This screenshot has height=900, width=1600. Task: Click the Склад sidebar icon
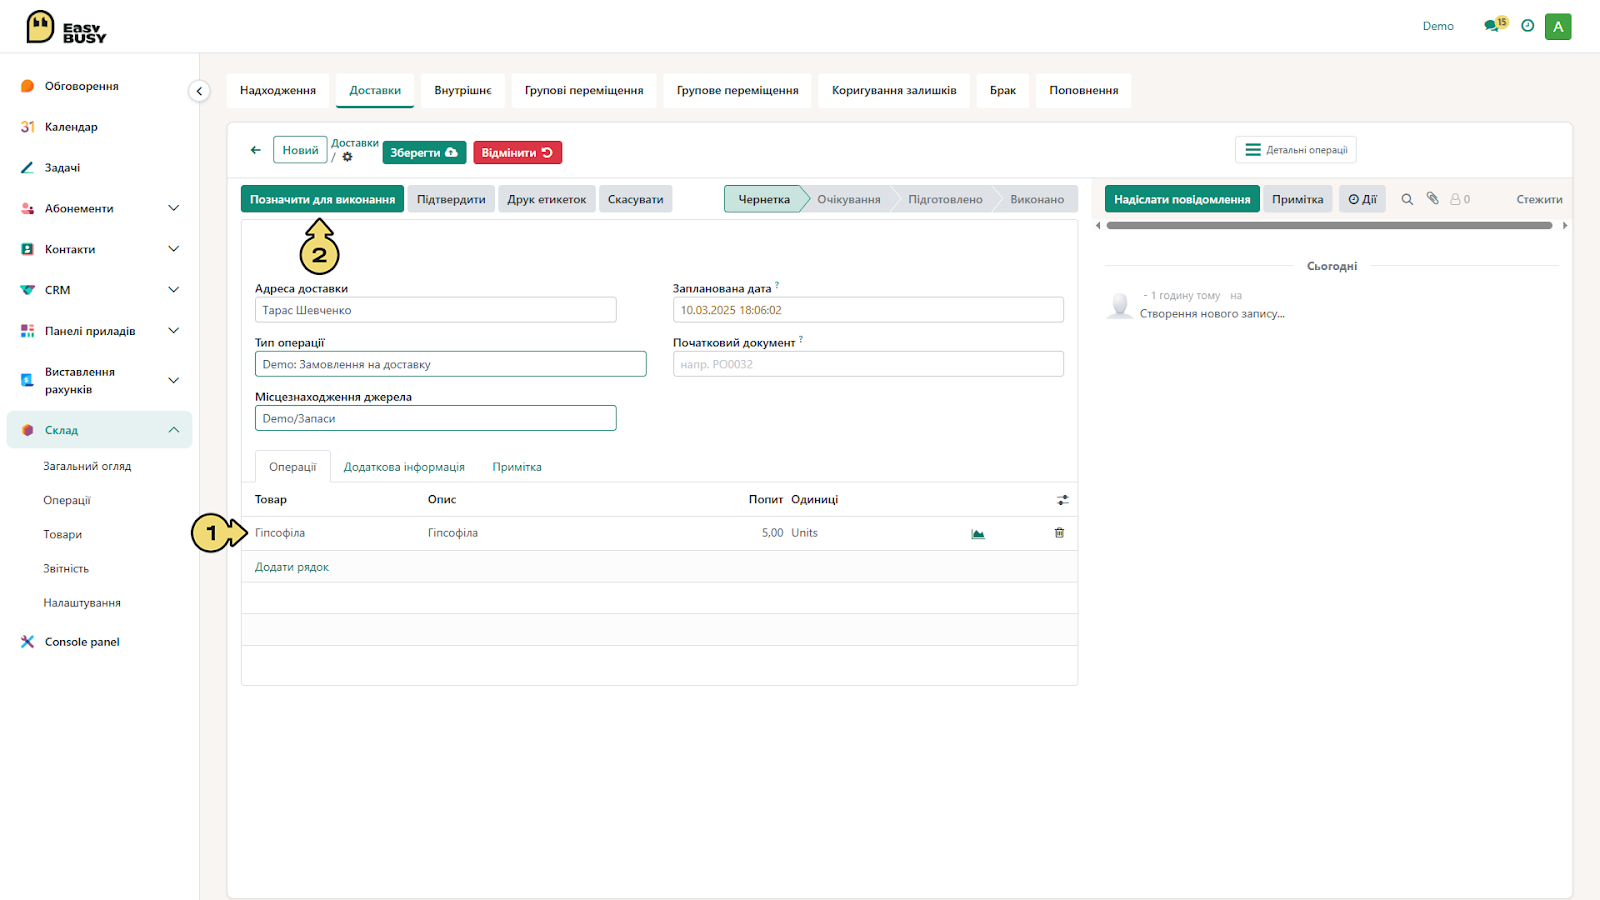click(x=27, y=430)
